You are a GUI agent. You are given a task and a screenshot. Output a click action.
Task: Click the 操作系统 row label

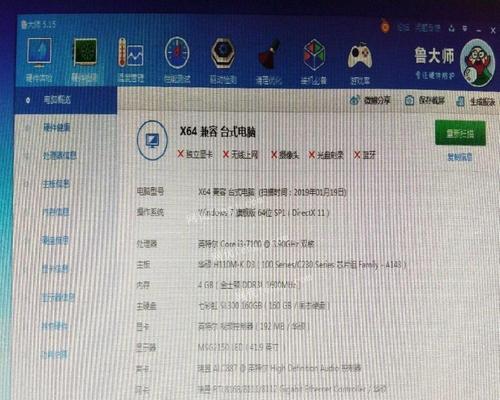coord(150,212)
